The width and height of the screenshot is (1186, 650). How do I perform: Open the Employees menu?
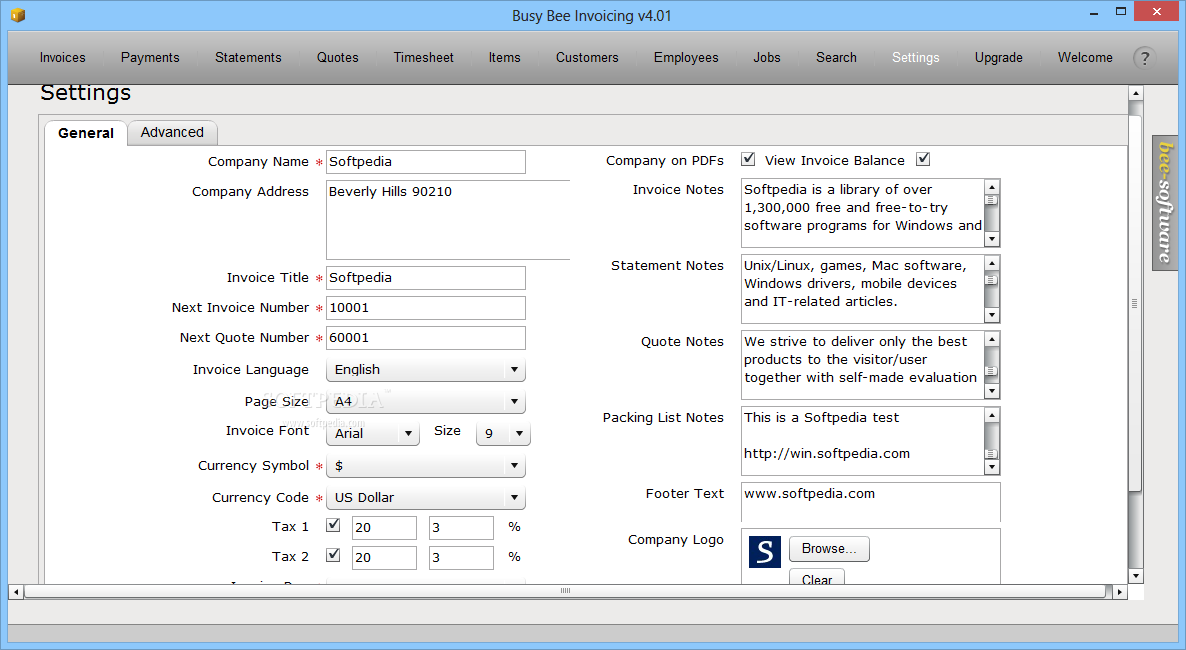[x=686, y=58]
